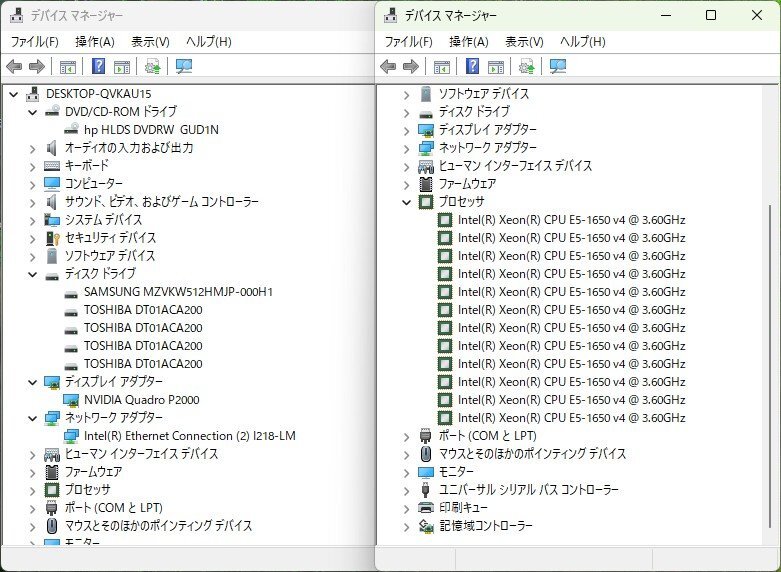The image size is (781, 572).
Task: Expand ディスク ドライブ in right window
Action: 406,113
